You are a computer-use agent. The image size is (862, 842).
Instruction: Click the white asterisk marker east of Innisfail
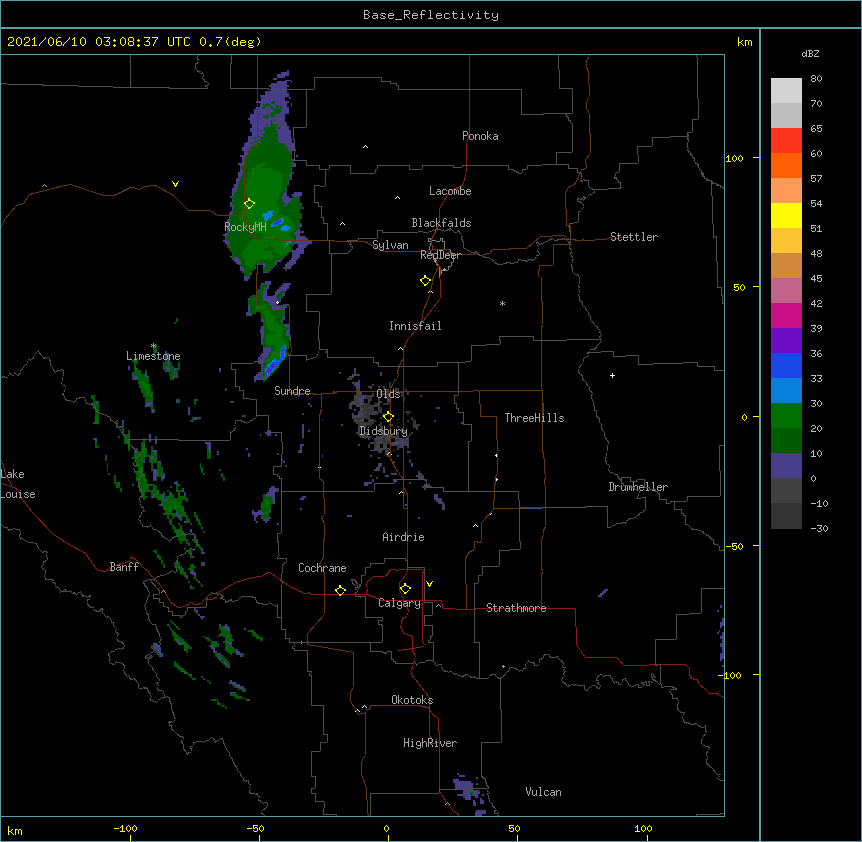click(502, 304)
